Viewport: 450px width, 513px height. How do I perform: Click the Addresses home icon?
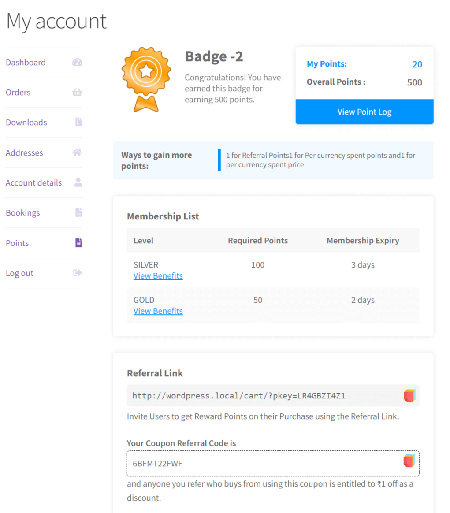point(77,153)
